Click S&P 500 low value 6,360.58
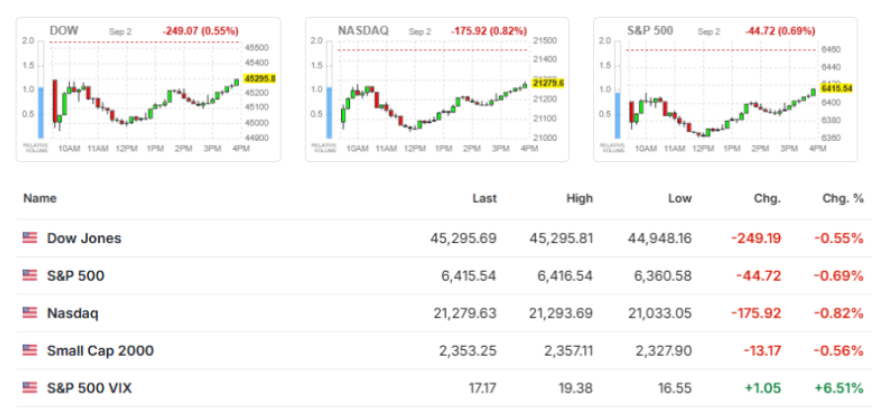876x413 pixels. (x=665, y=276)
